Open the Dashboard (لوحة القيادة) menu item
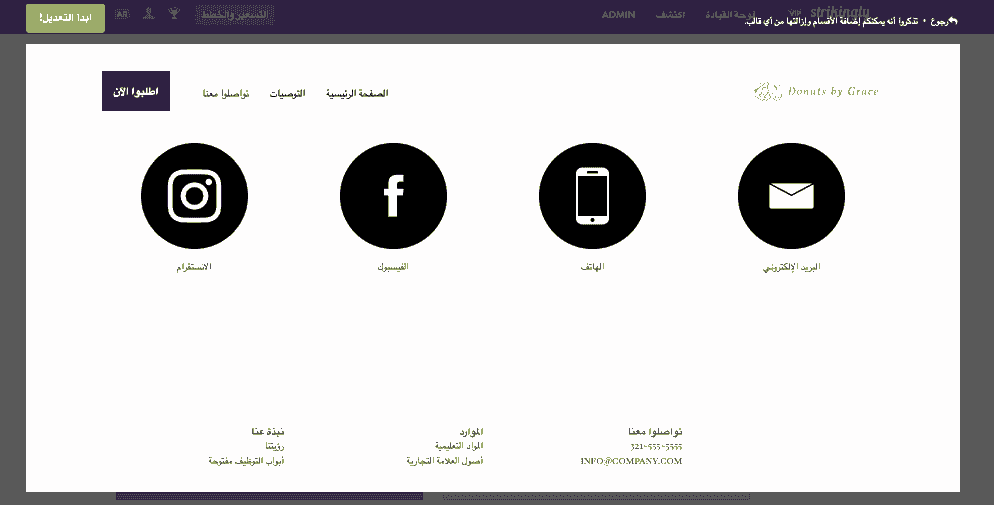Image resolution: width=994 pixels, height=505 pixels. coord(731,15)
